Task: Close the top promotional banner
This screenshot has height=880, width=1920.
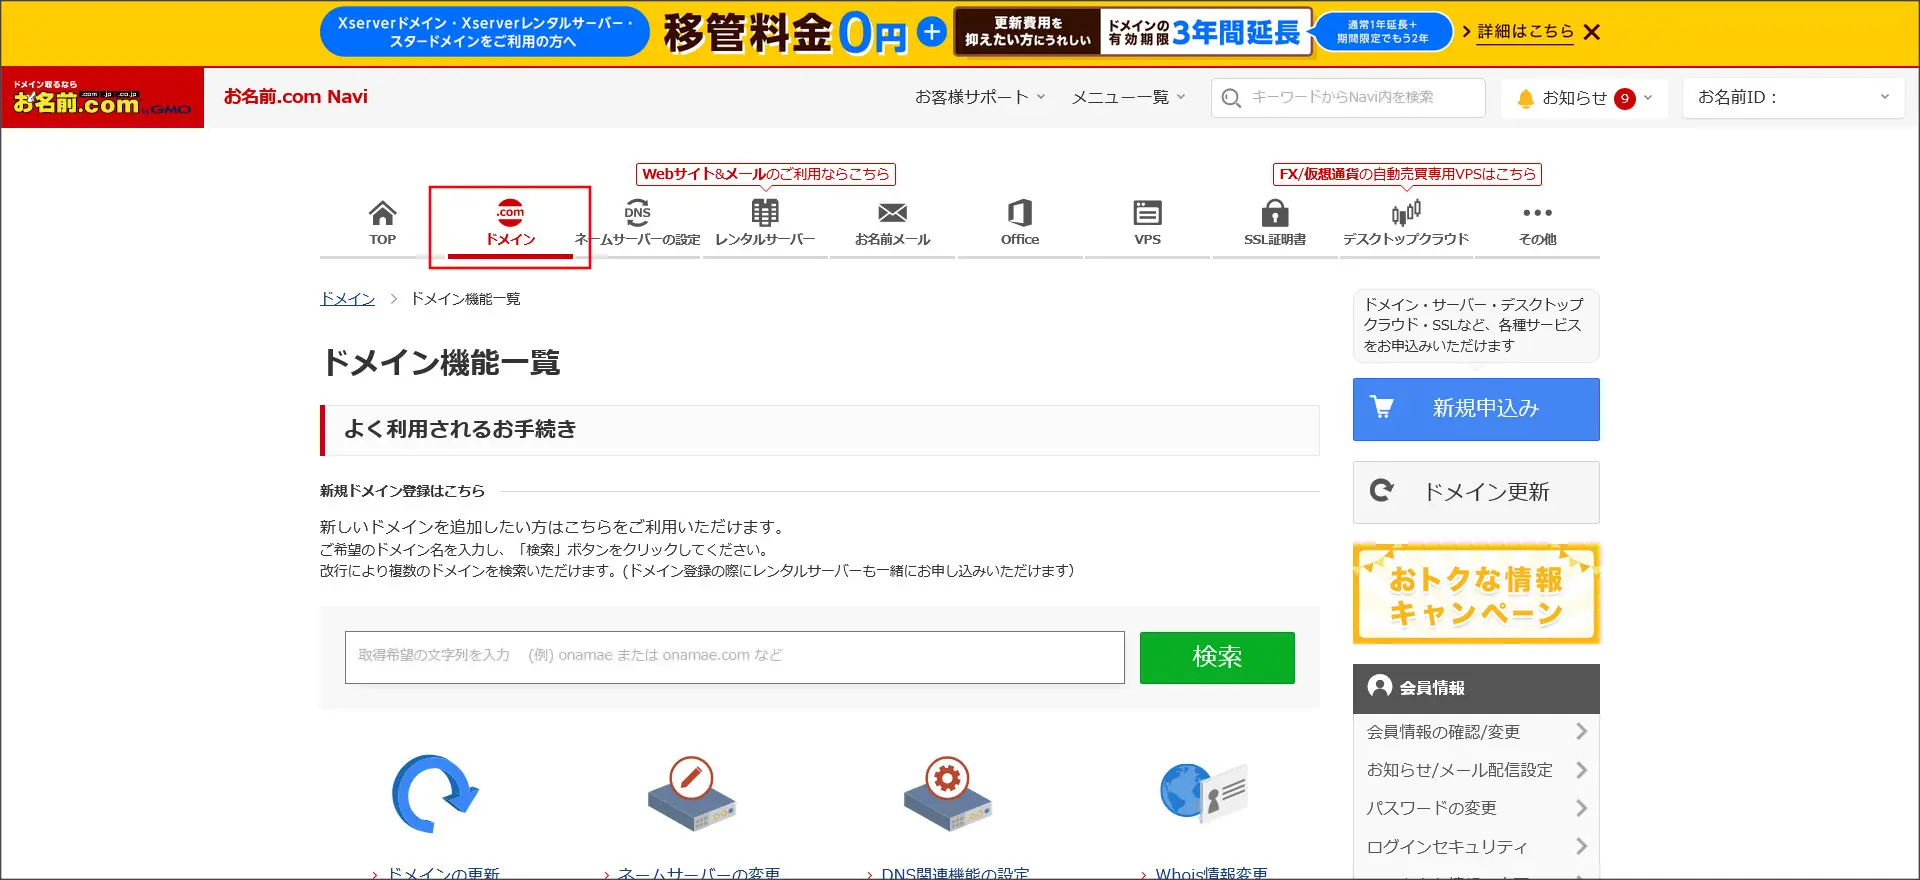Action: pos(1592,32)
